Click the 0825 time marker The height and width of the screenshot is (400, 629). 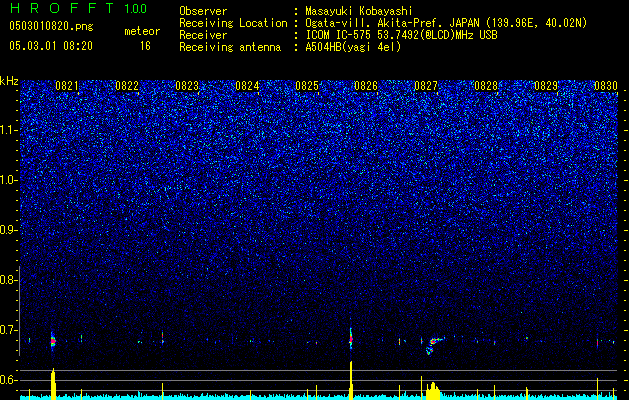coord(307,86)
